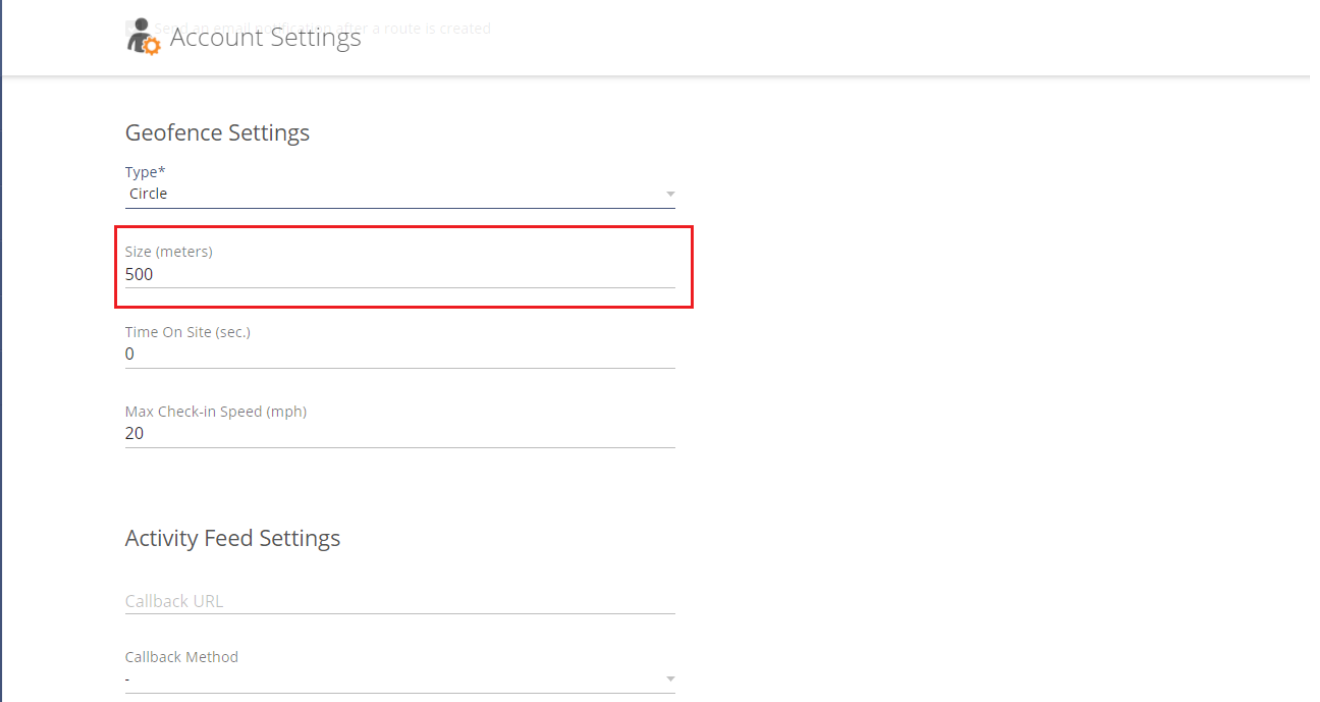Select the Size (meters) field with 500
Screen dimensions: 1320x702
coord(400,274)
